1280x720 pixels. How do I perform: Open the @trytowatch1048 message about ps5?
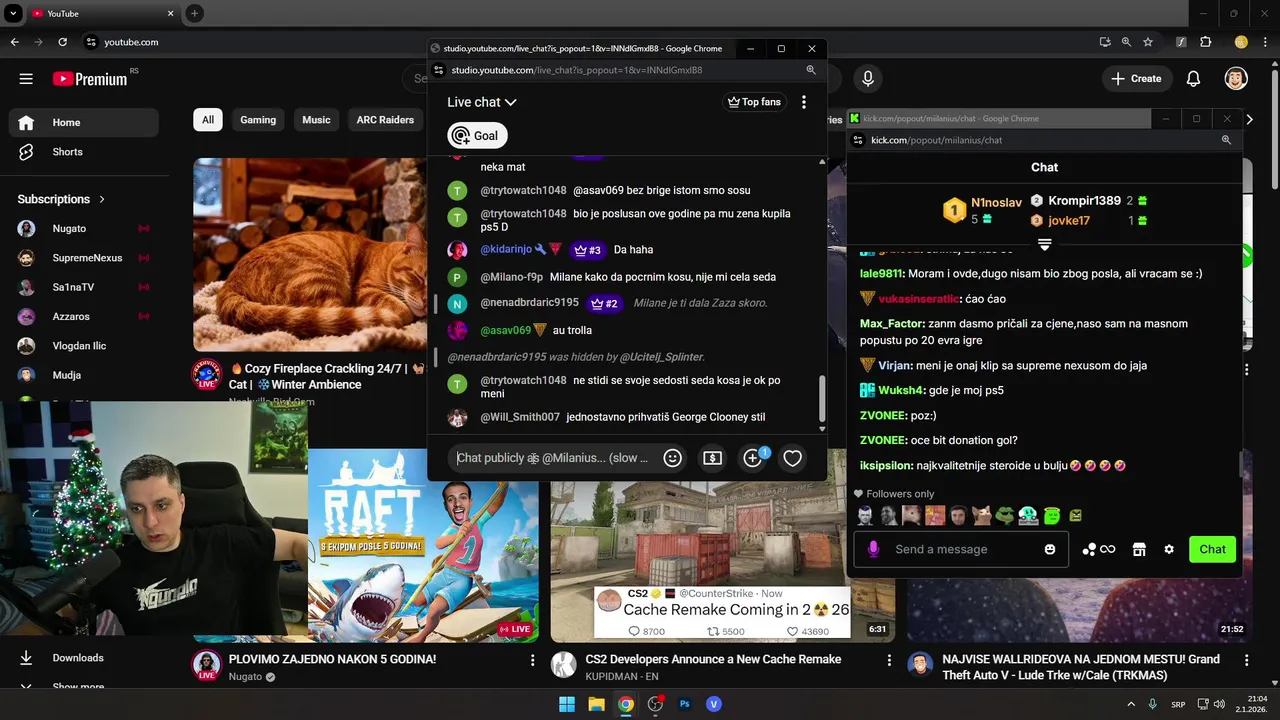[x=634, y=220]
